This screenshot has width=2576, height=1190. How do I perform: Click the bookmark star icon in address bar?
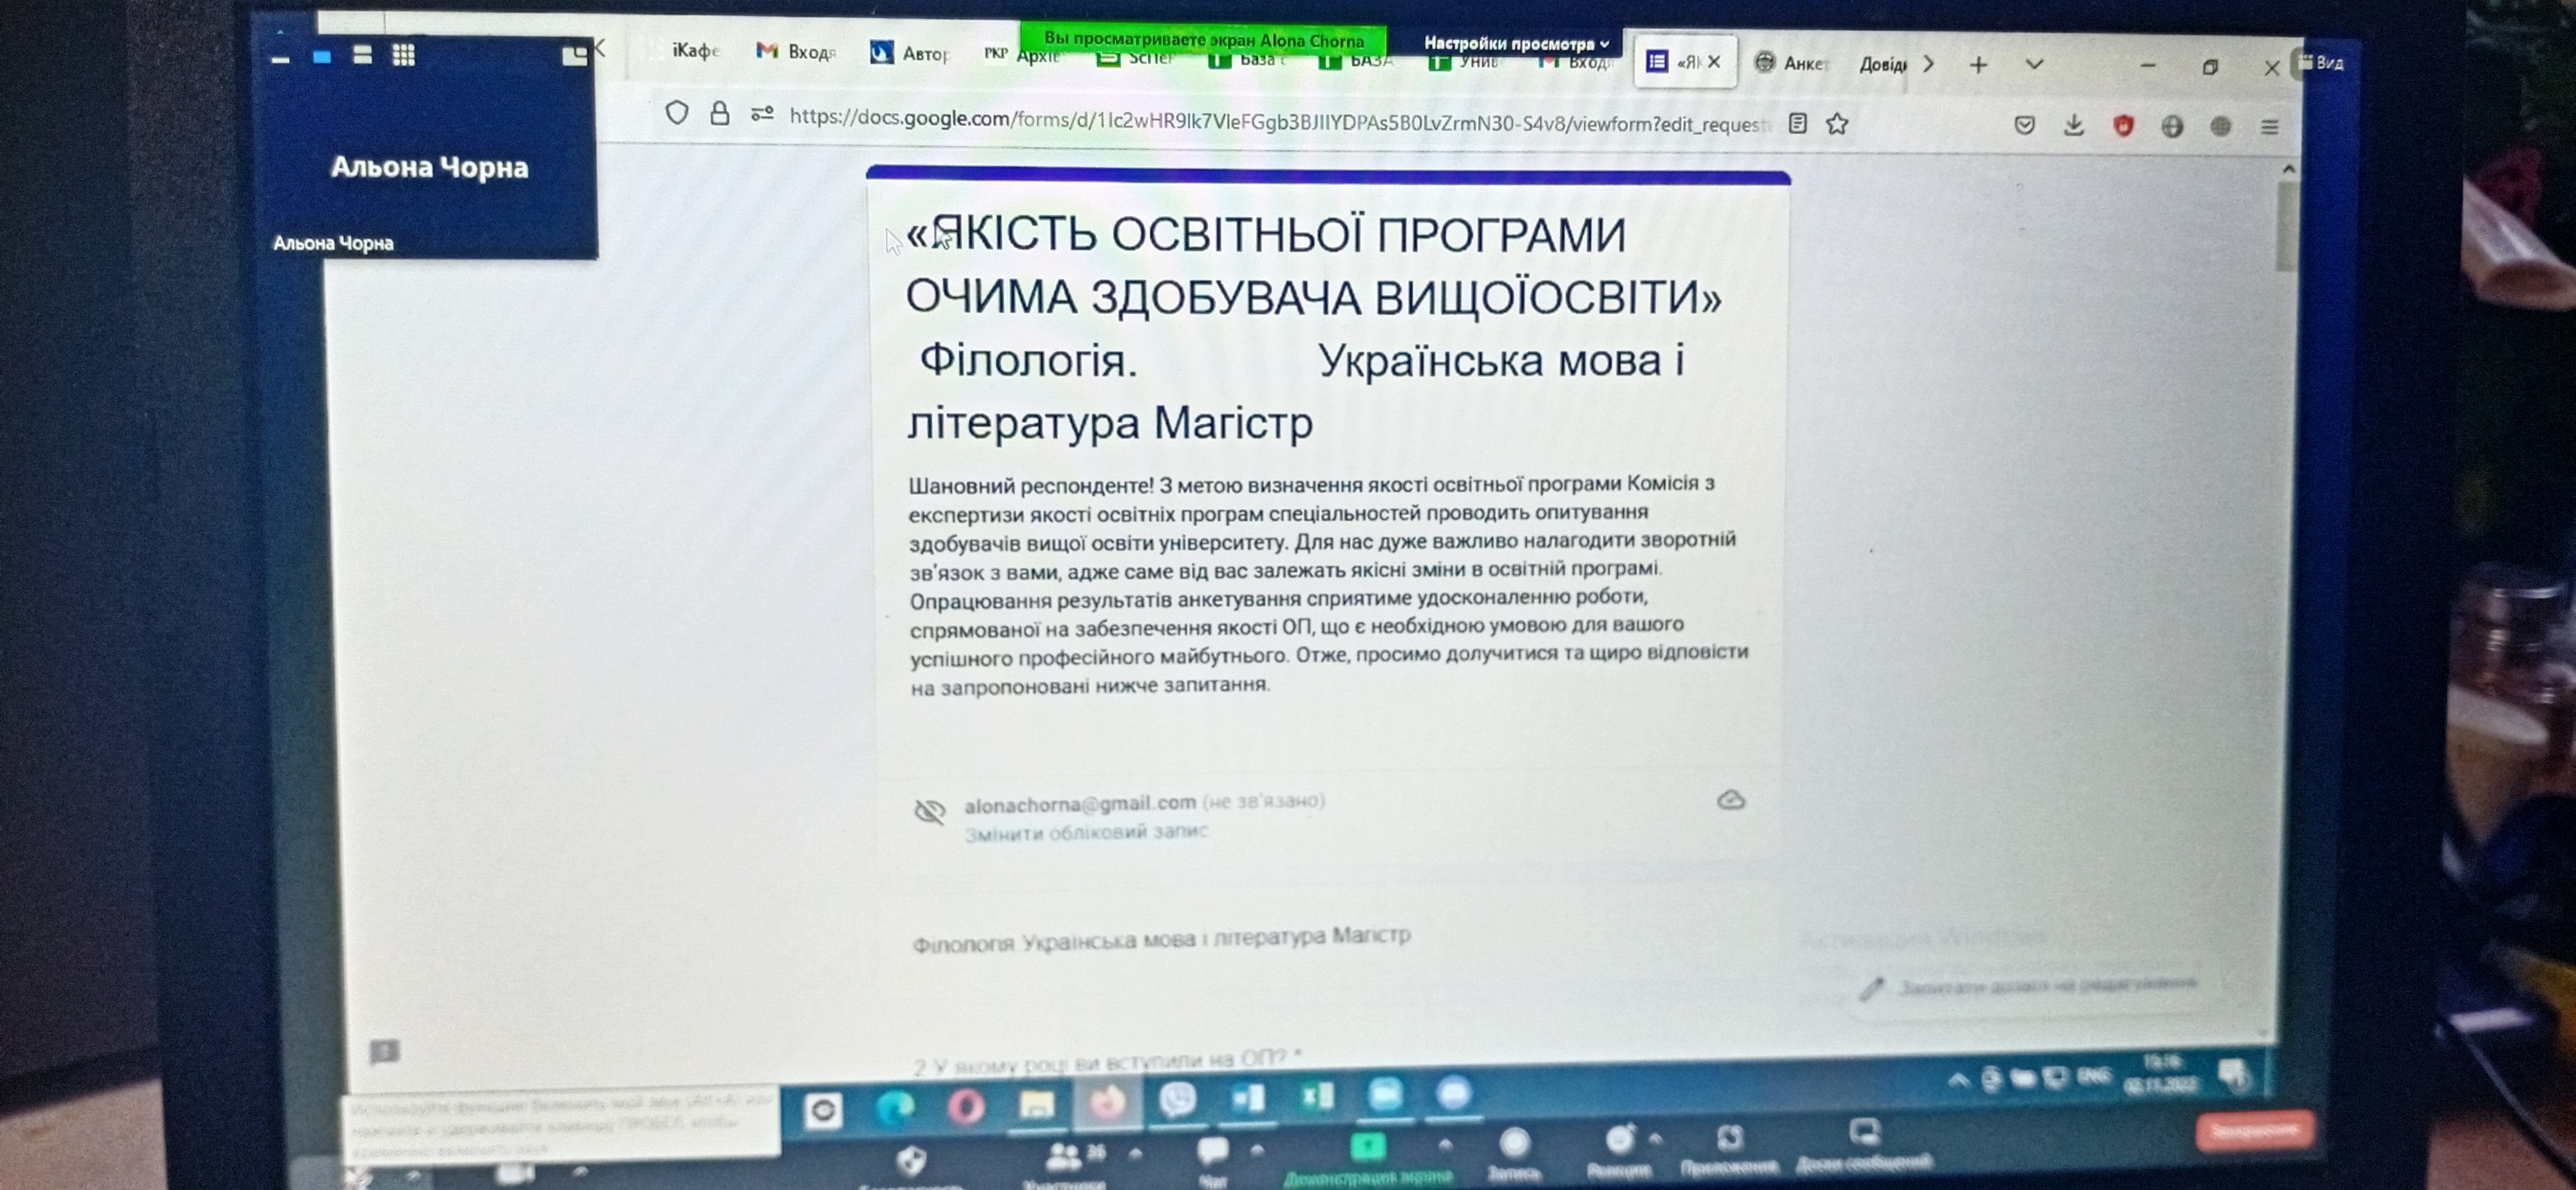coord(1837,124)
